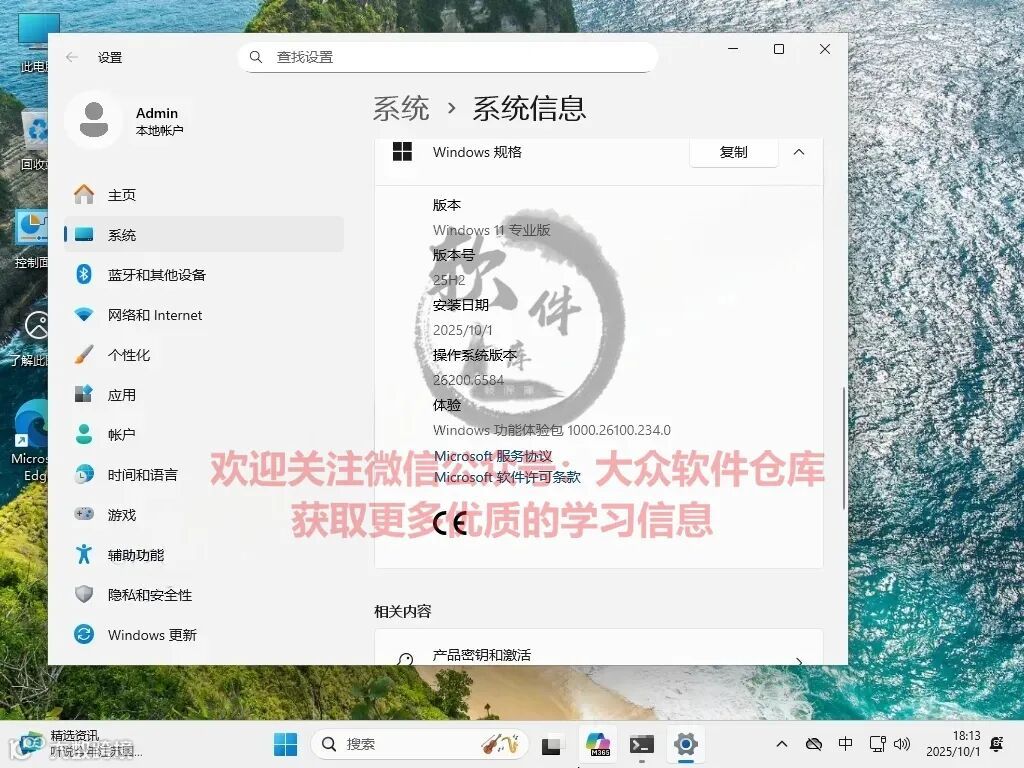1024x768 pixels.
Task: Open the notification bell icon in tray
Action: (997, 744)
